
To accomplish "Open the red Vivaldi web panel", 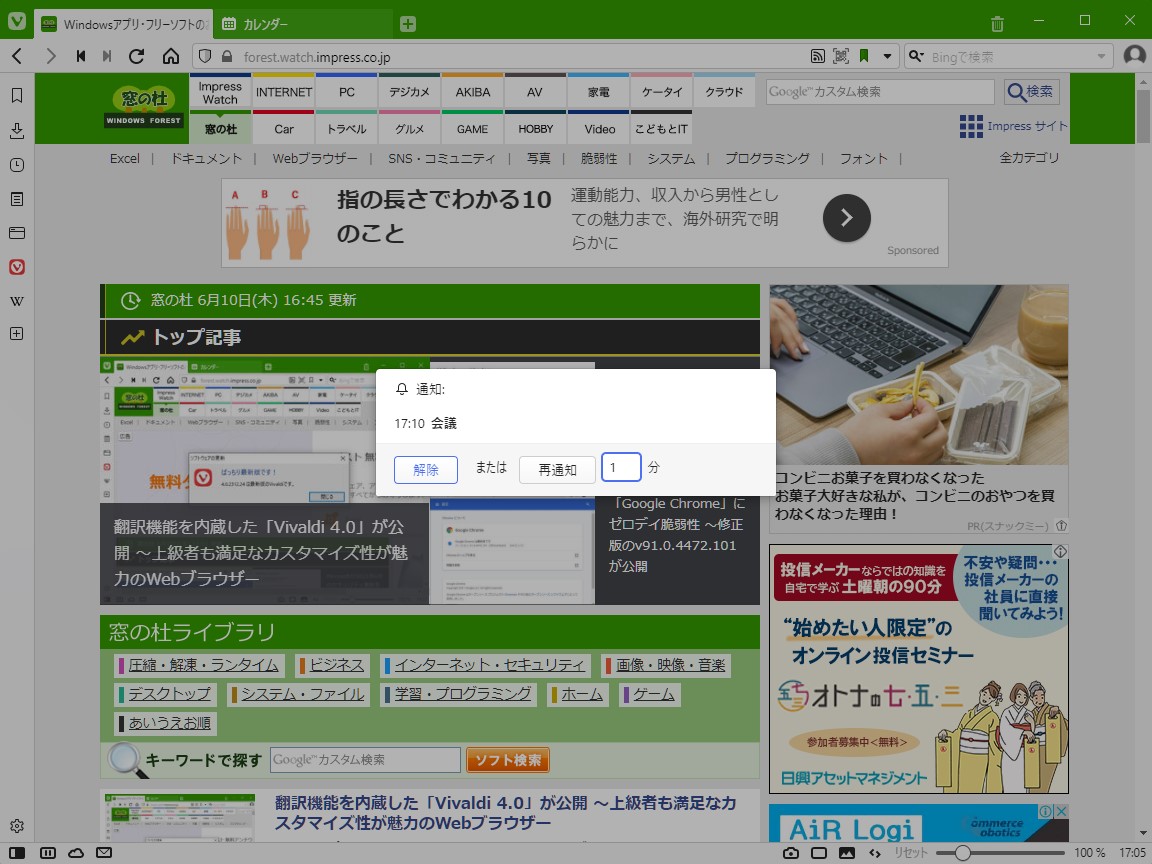I will click(16, 266).
